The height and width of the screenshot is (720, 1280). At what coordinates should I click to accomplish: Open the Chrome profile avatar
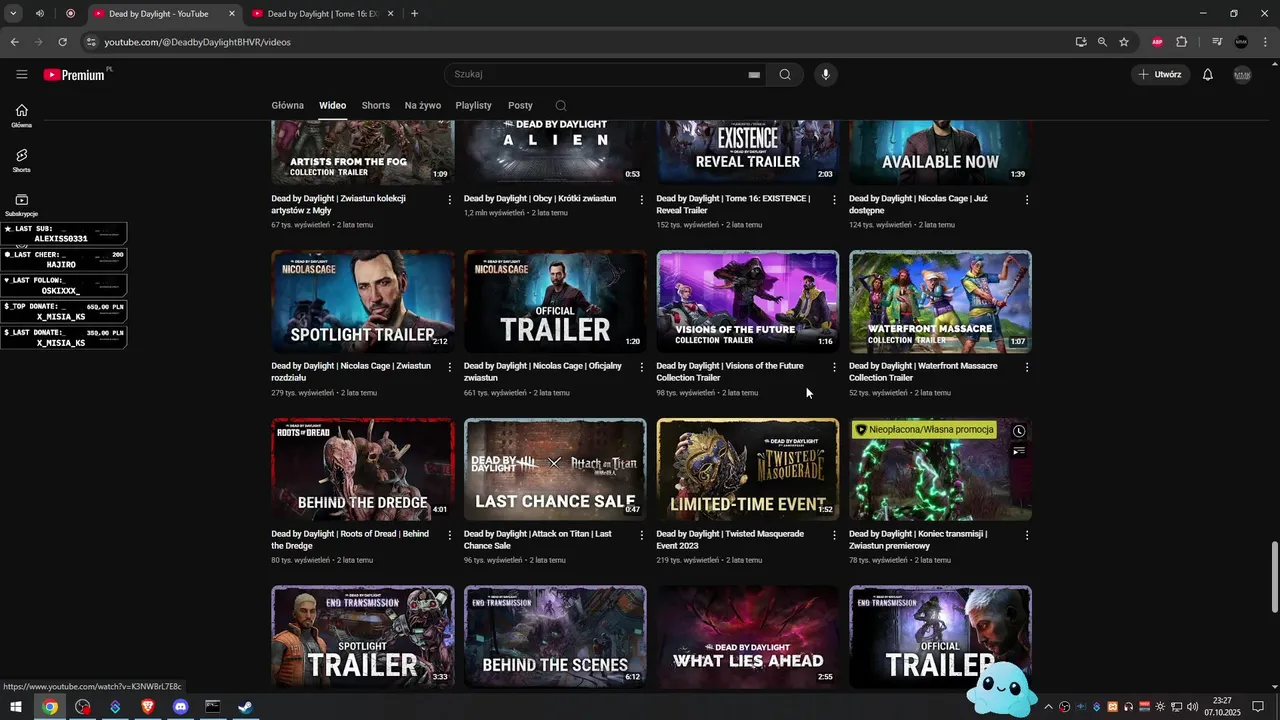click(1241, 42)
